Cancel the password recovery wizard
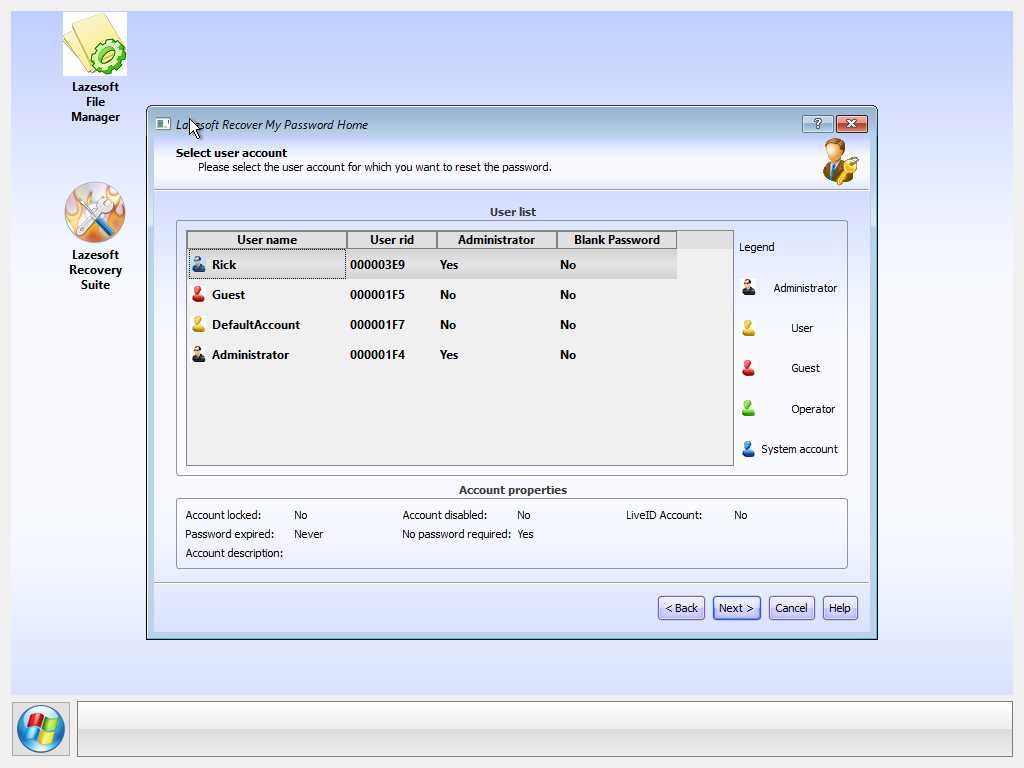Screen dimensions: 1024x768 (x=792, y=608)
